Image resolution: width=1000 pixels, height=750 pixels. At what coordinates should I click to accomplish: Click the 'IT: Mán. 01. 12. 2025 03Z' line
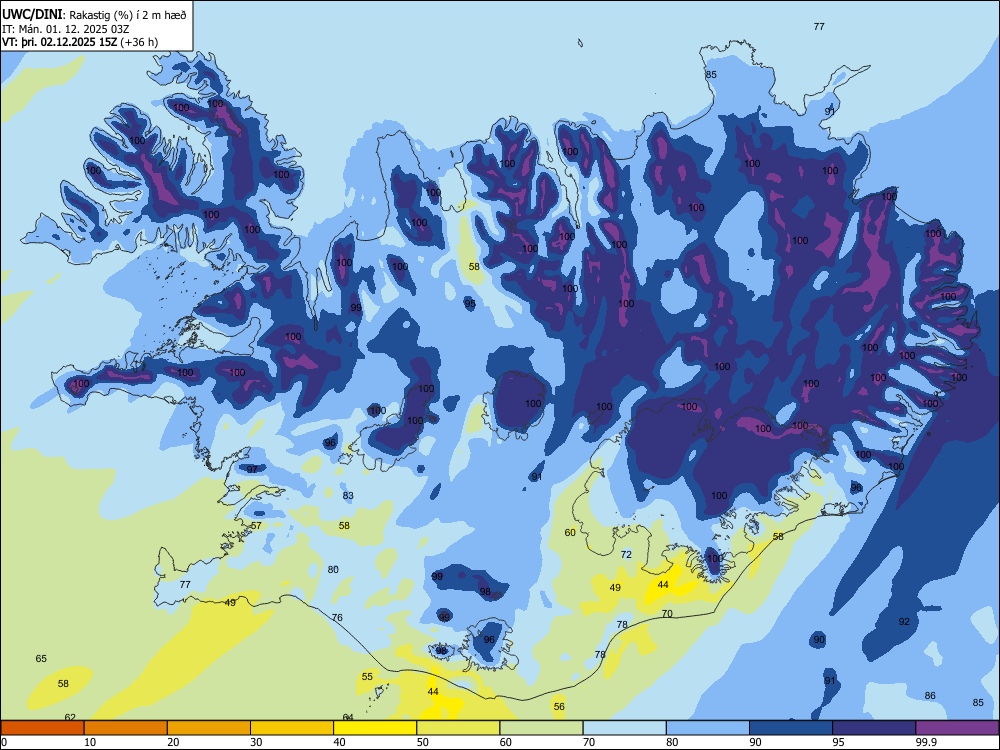coord(66,29)
